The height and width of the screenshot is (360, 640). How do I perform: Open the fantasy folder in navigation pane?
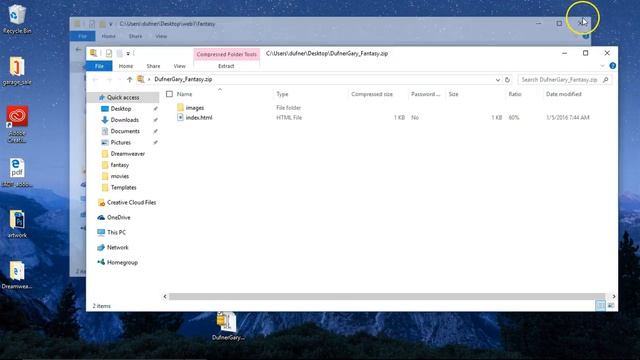pos(120,165)
